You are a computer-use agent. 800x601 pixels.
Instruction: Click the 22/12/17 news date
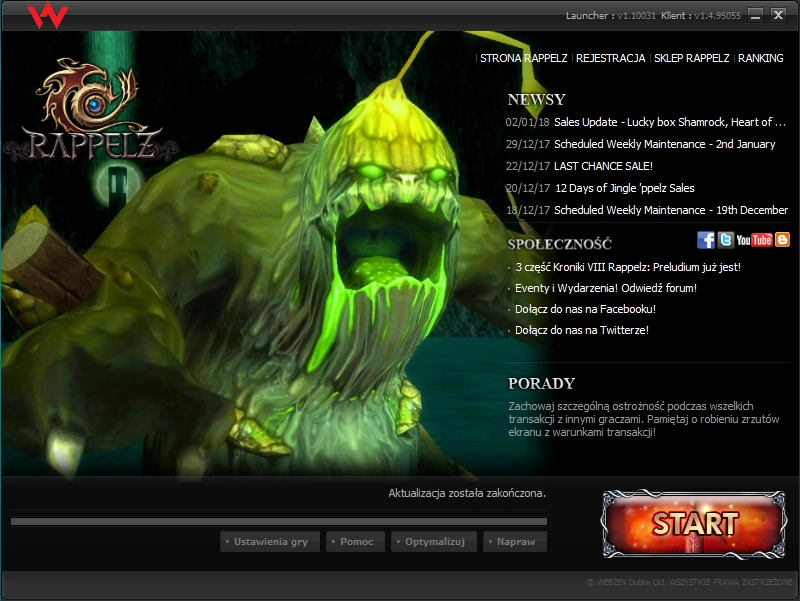click(528, 166)
